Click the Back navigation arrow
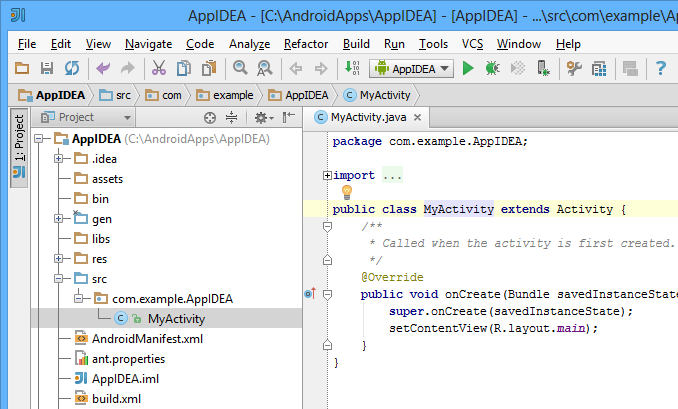Image resolution: width=678 pixels, height=409 pixels. coord(296,68)
